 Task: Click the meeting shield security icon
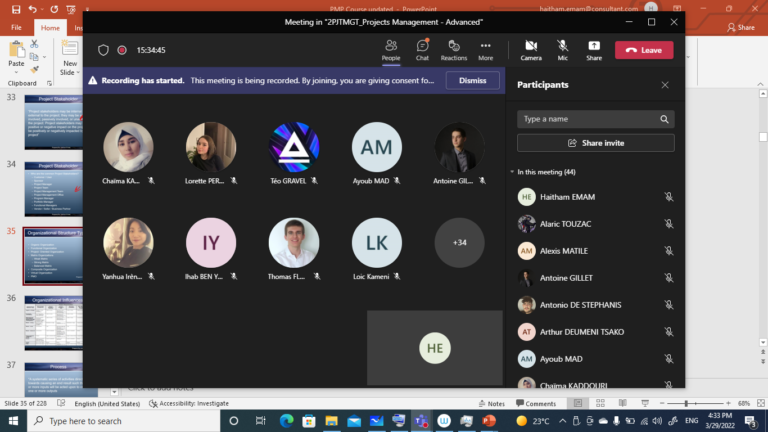(103, 50)
